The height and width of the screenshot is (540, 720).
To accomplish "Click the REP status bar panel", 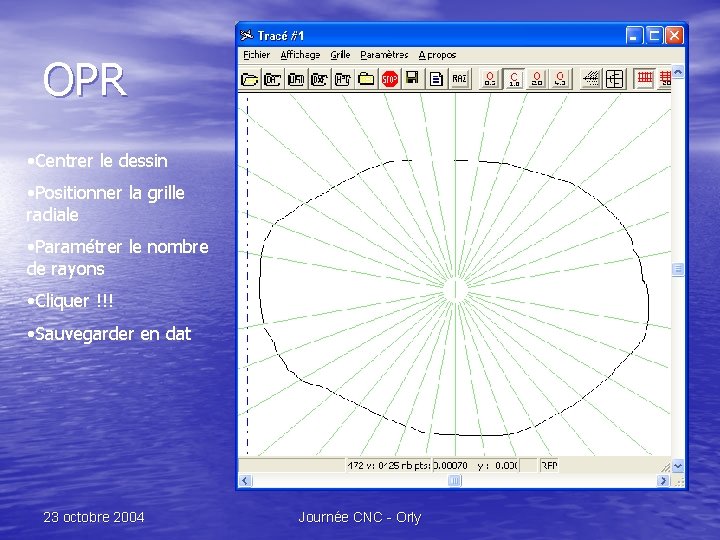I will (549, 466).
